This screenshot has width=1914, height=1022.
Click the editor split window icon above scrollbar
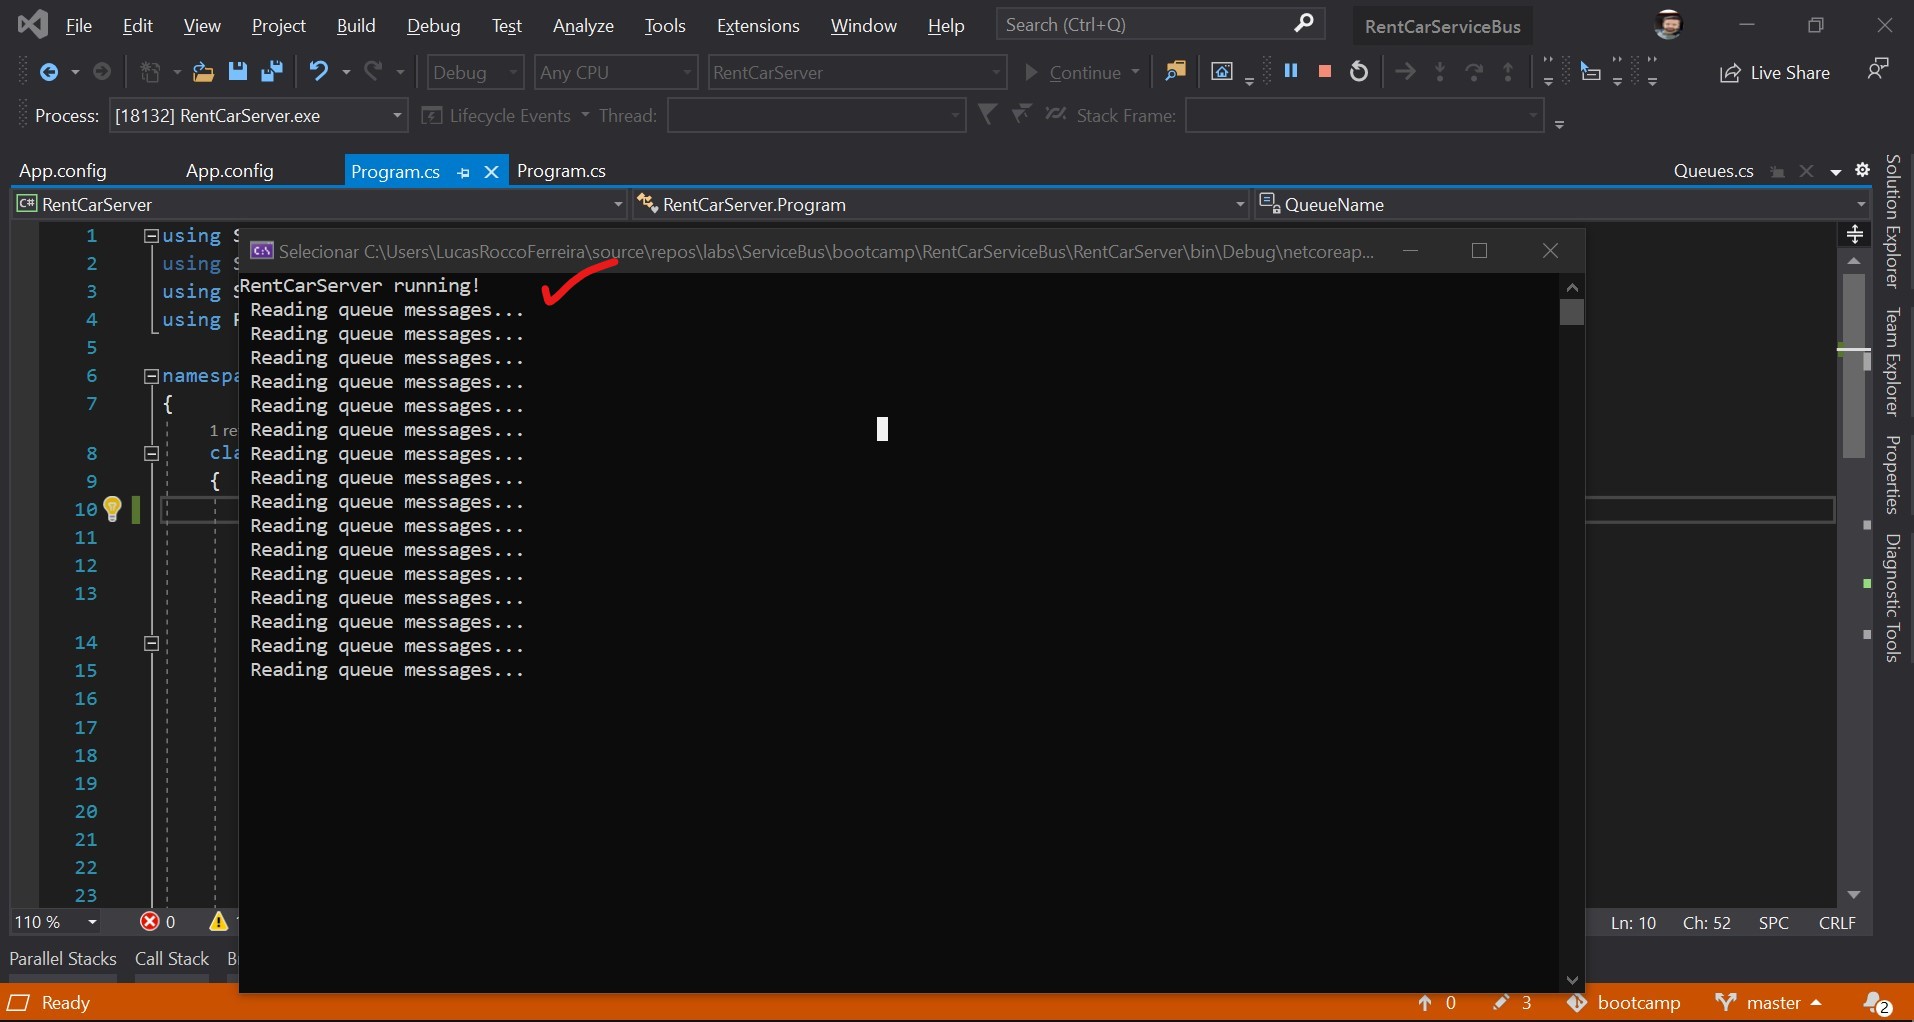(1855, 235)
